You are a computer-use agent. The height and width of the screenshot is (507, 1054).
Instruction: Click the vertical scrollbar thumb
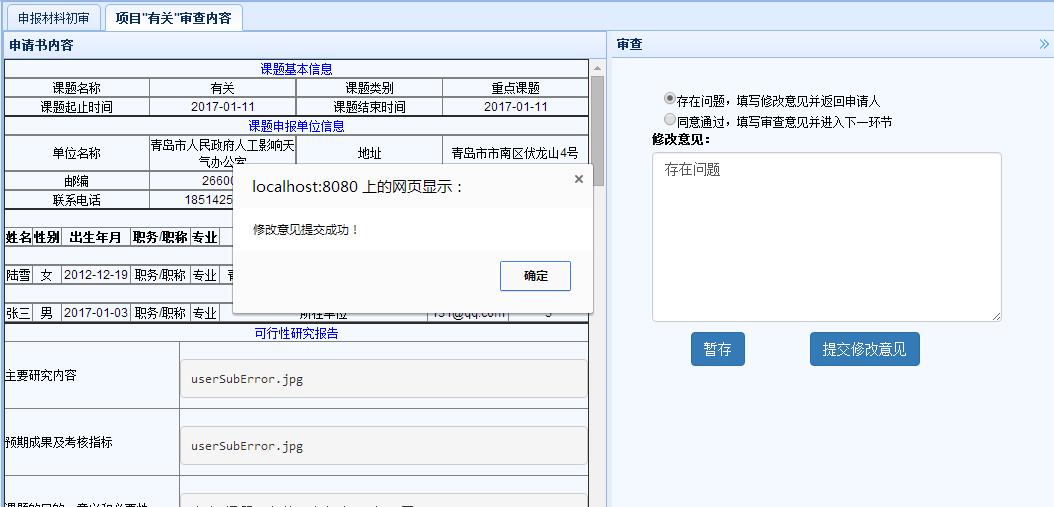pos(597,131)
